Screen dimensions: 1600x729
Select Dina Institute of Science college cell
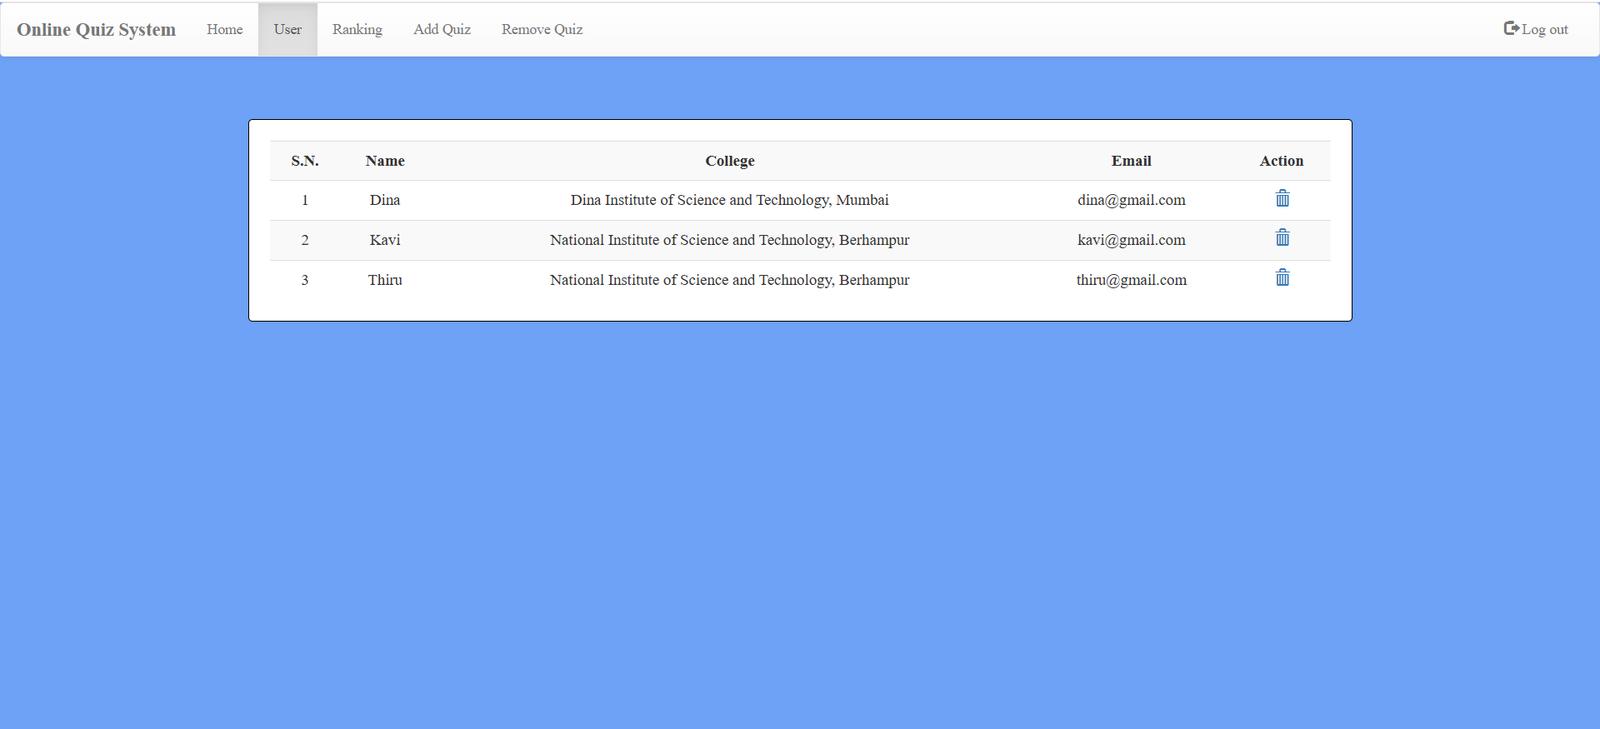729,200
